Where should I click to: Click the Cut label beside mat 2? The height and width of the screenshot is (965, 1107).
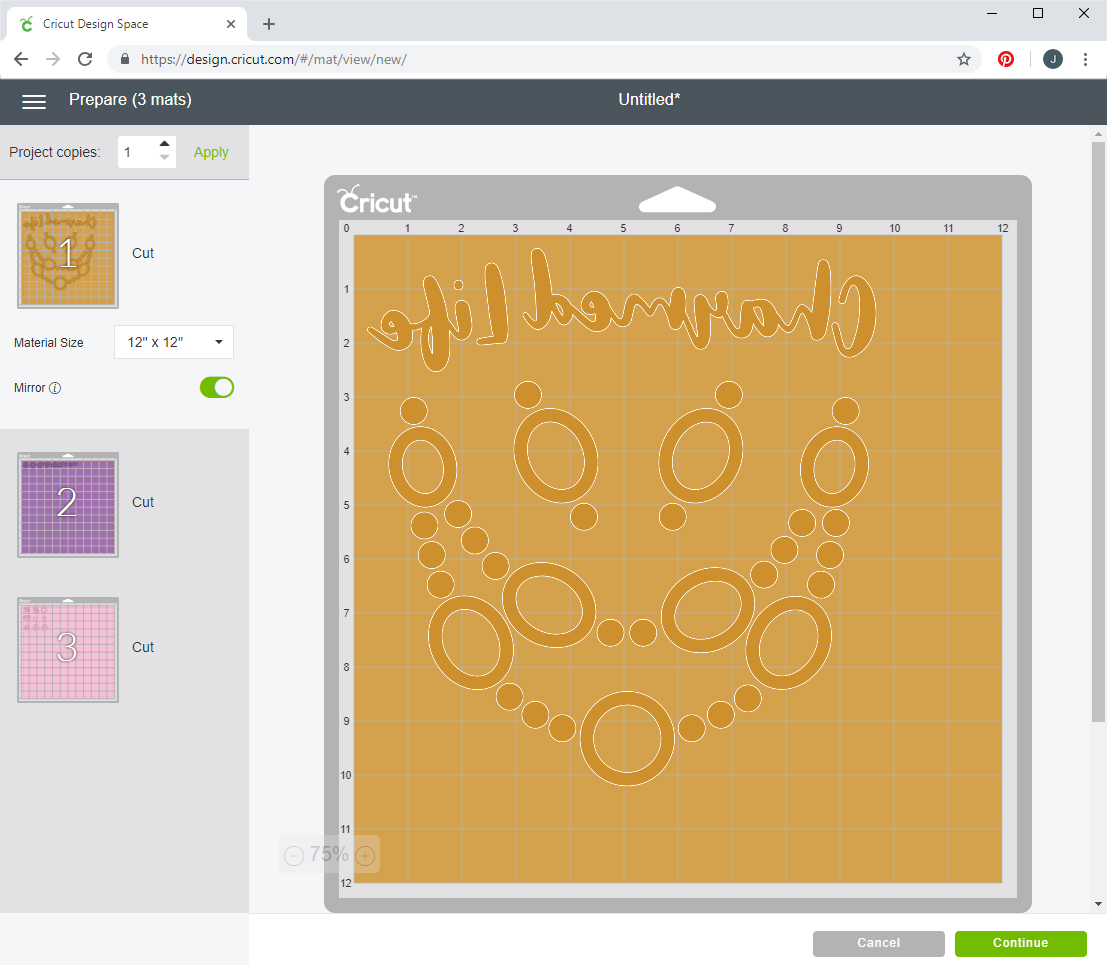pos(143,502)
